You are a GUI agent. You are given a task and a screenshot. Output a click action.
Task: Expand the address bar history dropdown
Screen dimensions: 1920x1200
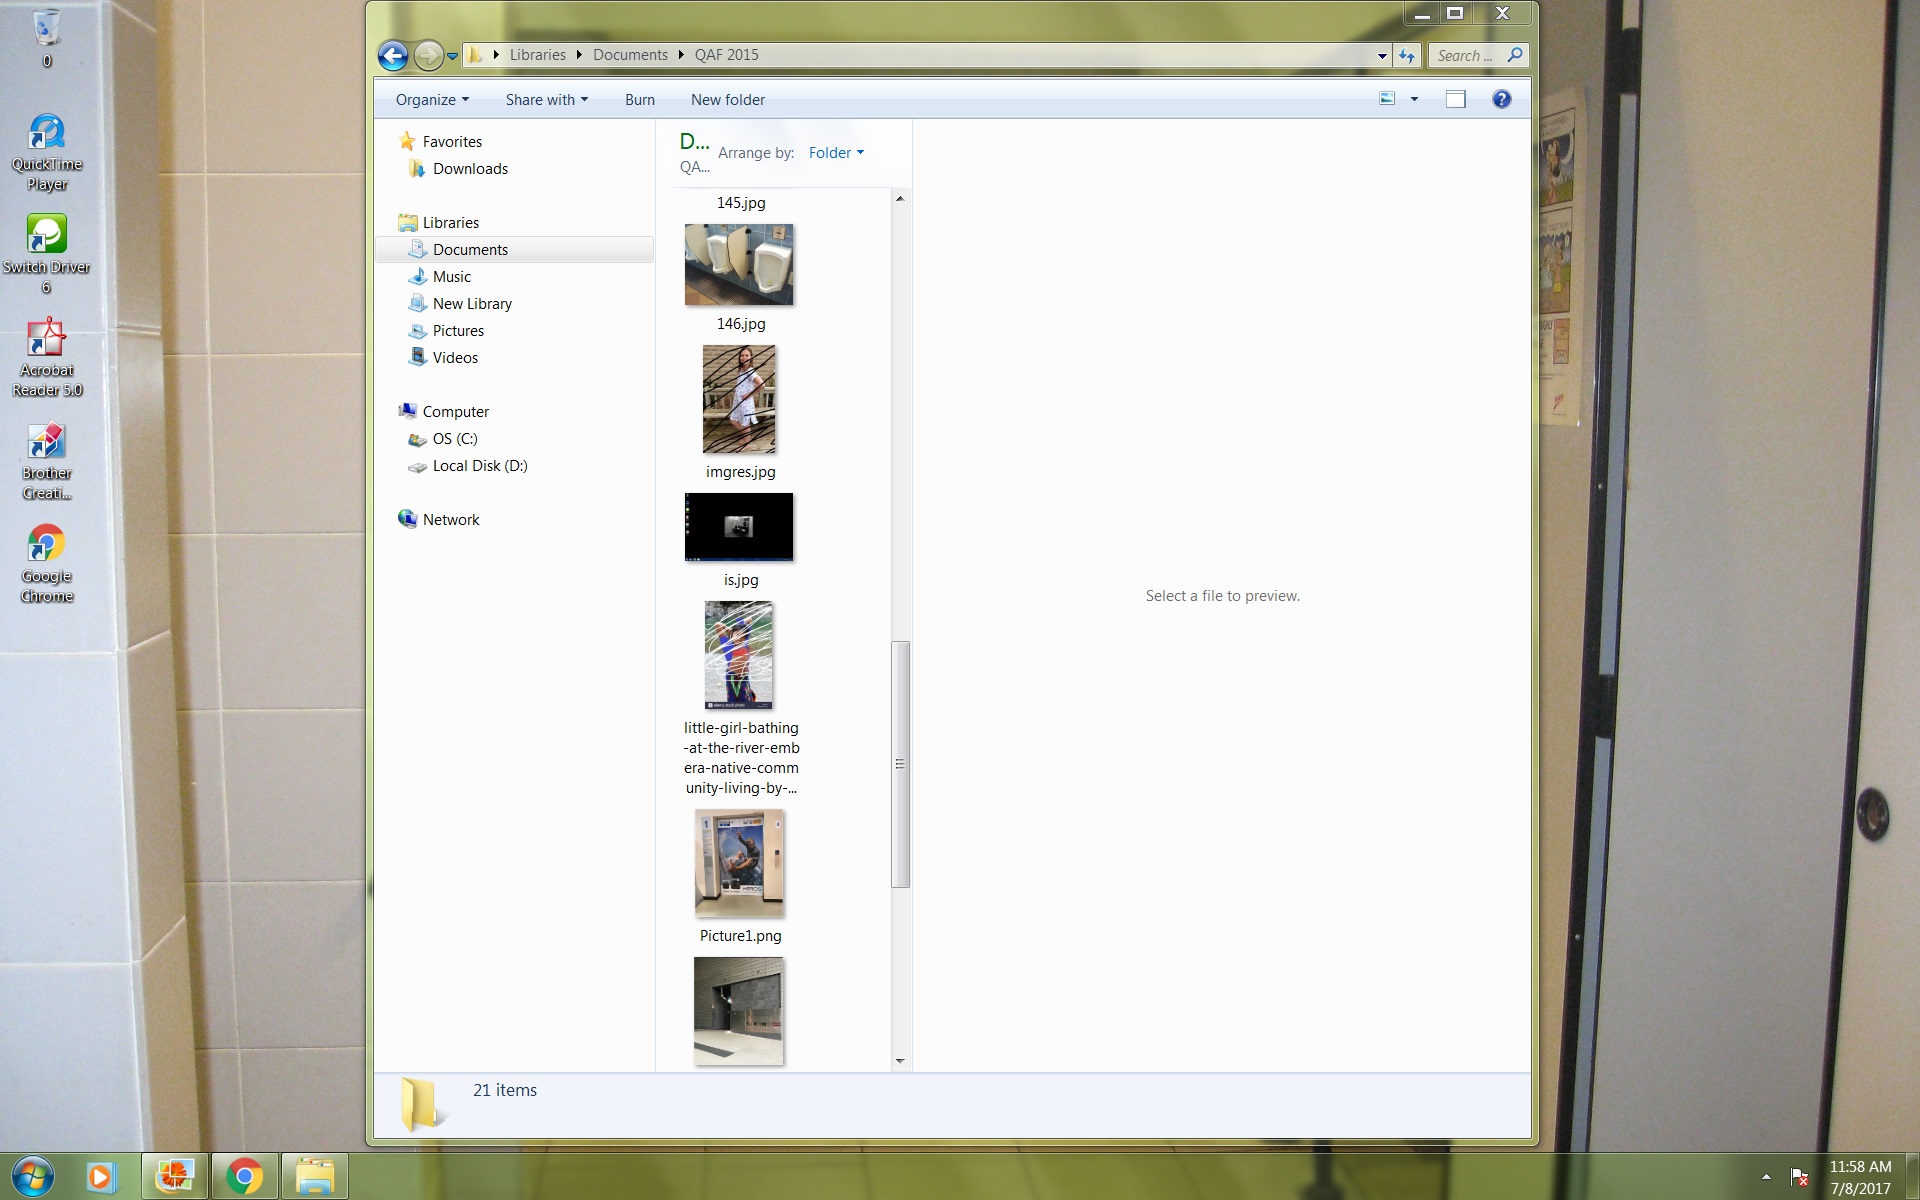tap(1382, 56)
